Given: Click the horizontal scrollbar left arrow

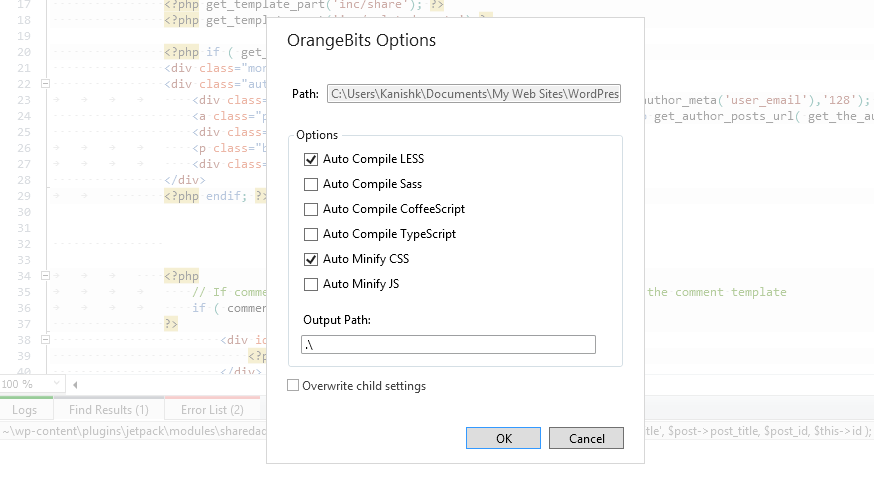Looking at the screenshot, I should (75, 384).
